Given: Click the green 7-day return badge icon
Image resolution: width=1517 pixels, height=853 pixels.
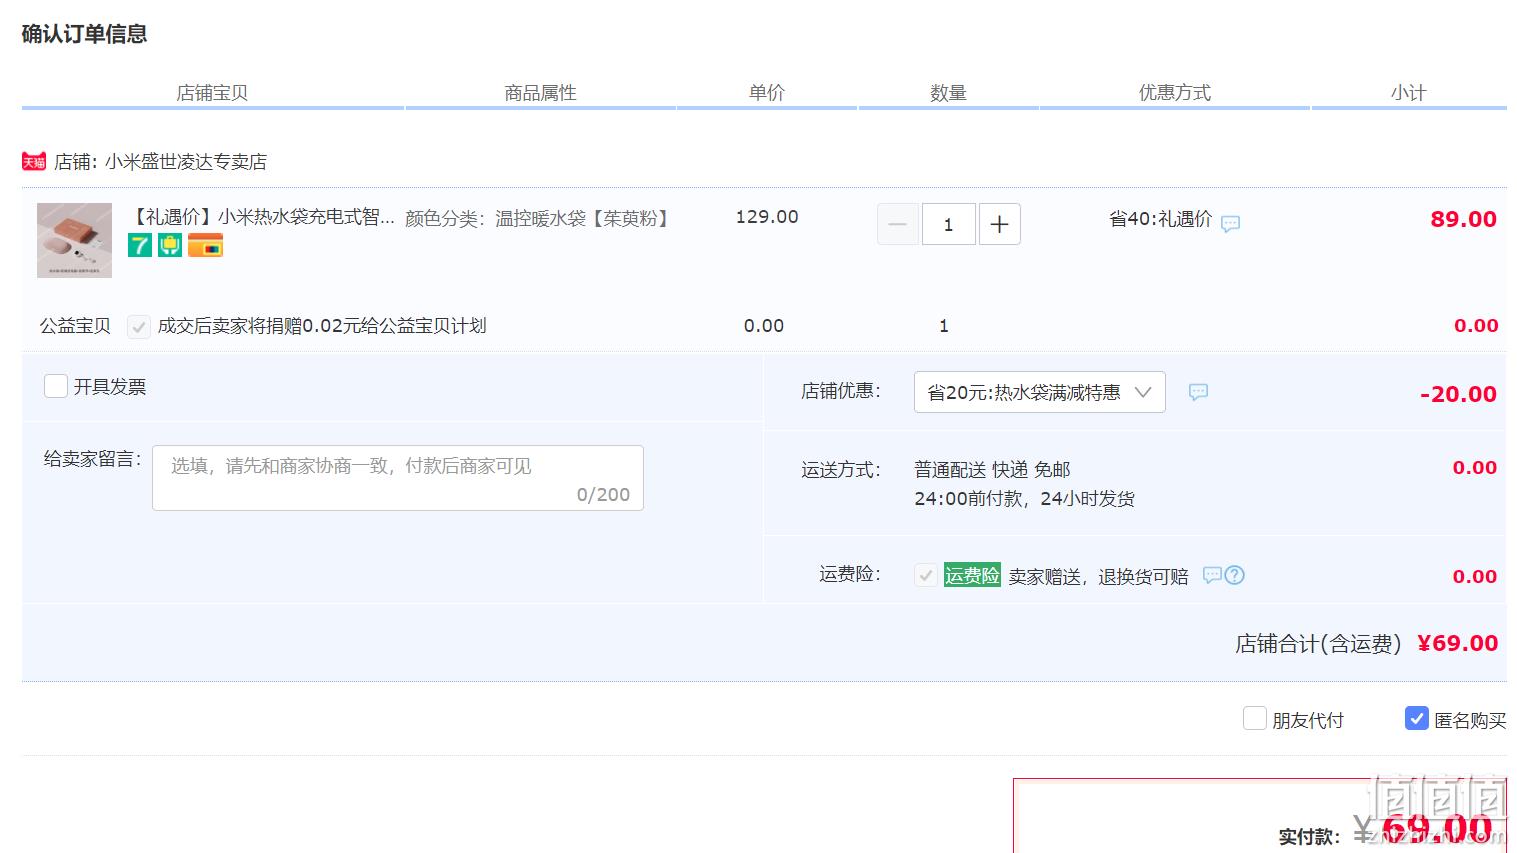Looking at the screenshot, I should (140, 245).
